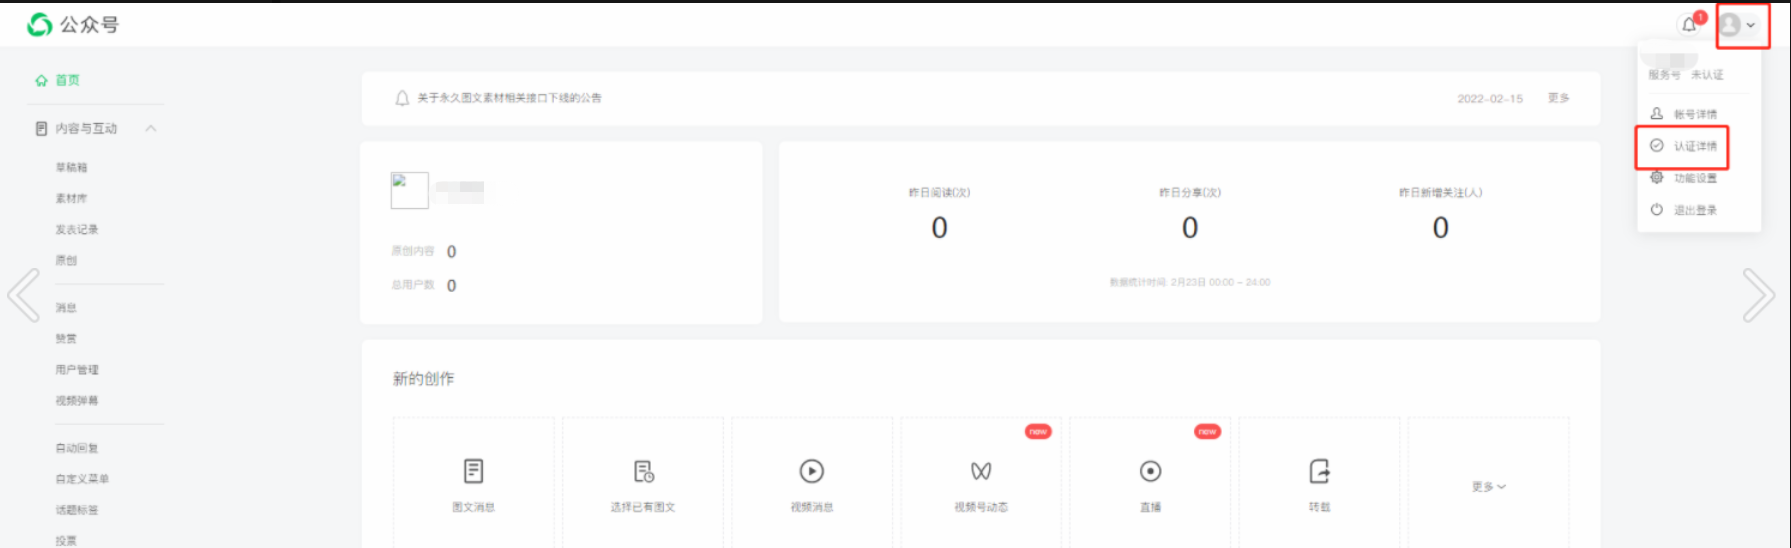
Task: Collapse the 内容与互动 sidebar section
Action: coord(151,128)
